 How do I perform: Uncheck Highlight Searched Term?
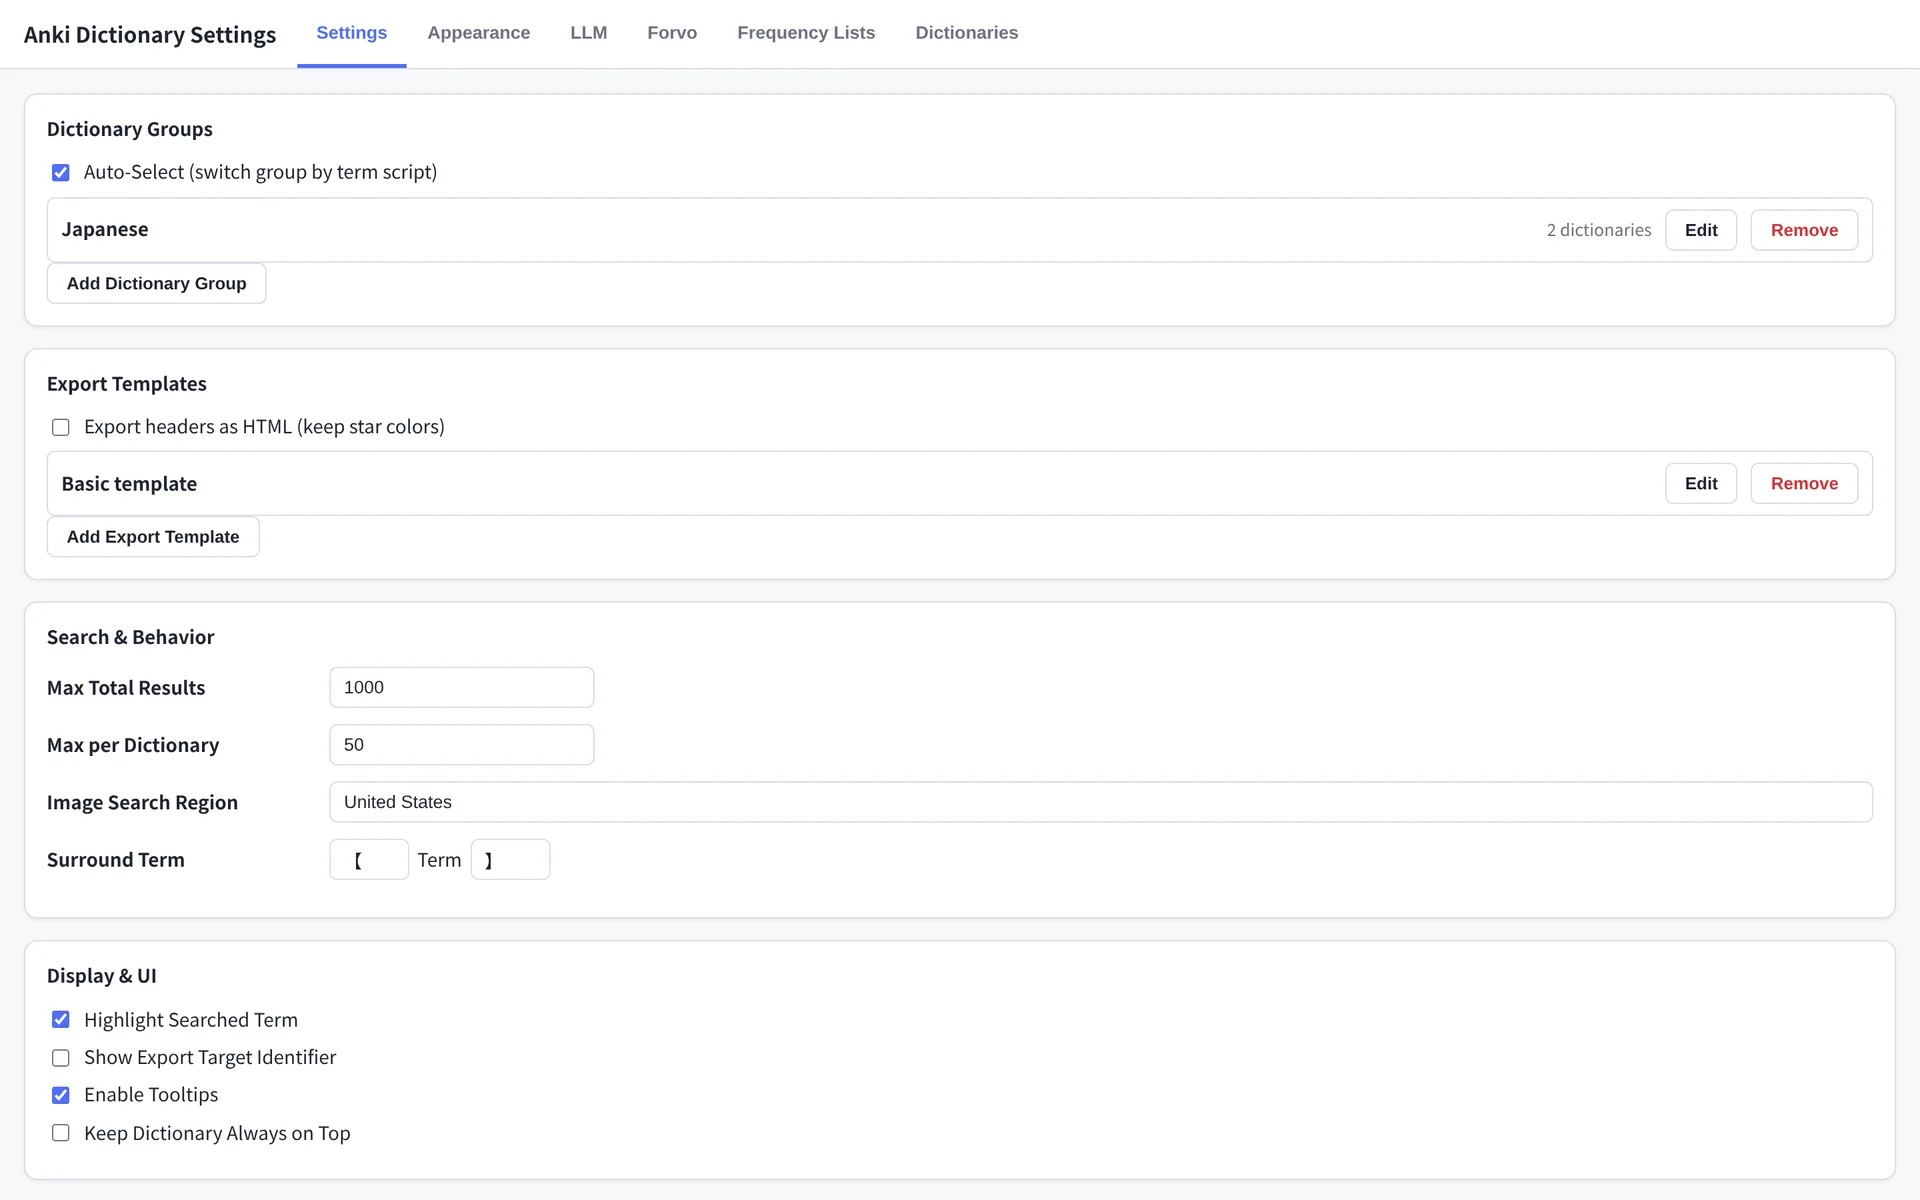click(61, 1020)
